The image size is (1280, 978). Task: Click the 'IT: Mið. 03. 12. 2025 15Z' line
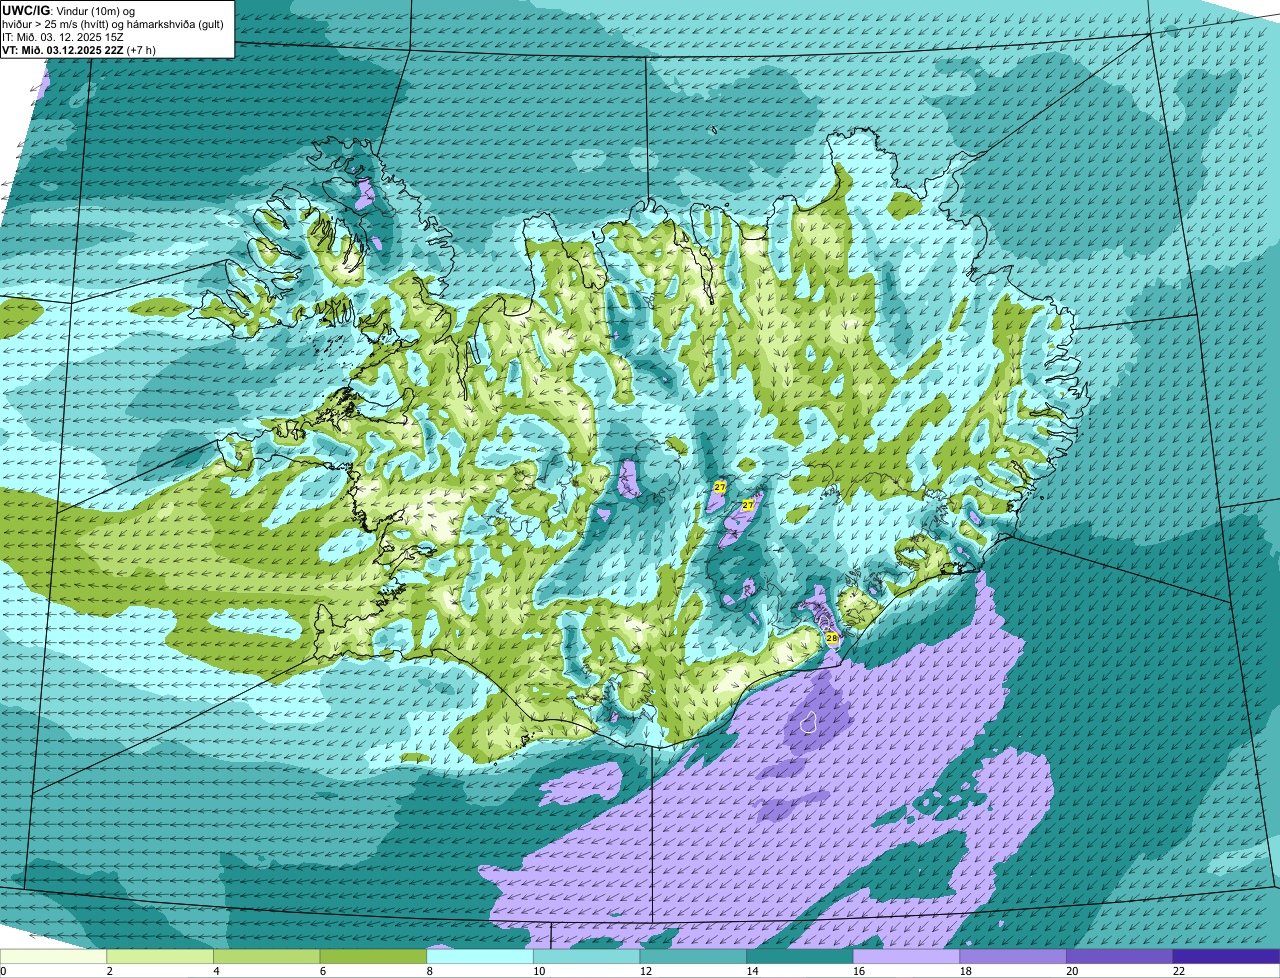[63, 36]
